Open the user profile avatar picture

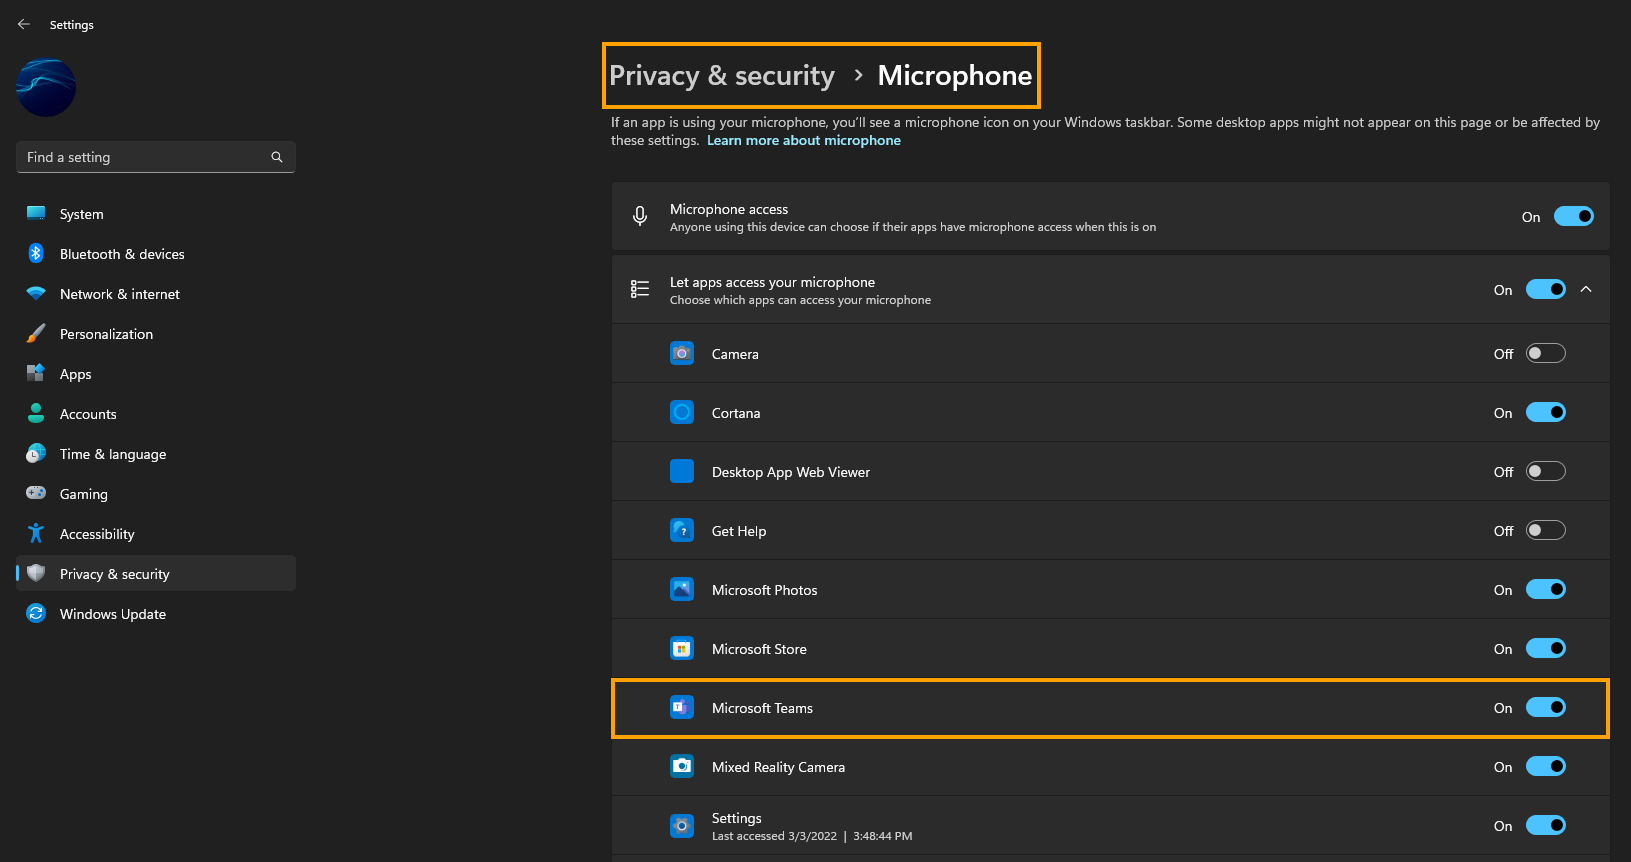[x=46, y=87]
